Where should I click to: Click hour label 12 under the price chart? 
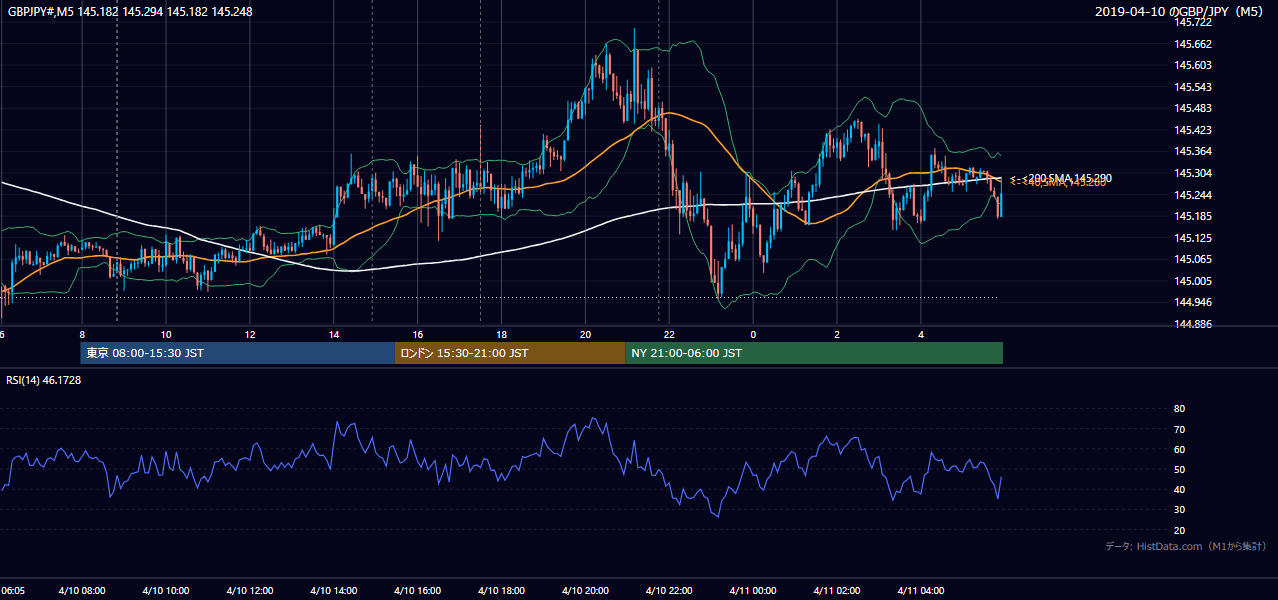pos(250,334)
